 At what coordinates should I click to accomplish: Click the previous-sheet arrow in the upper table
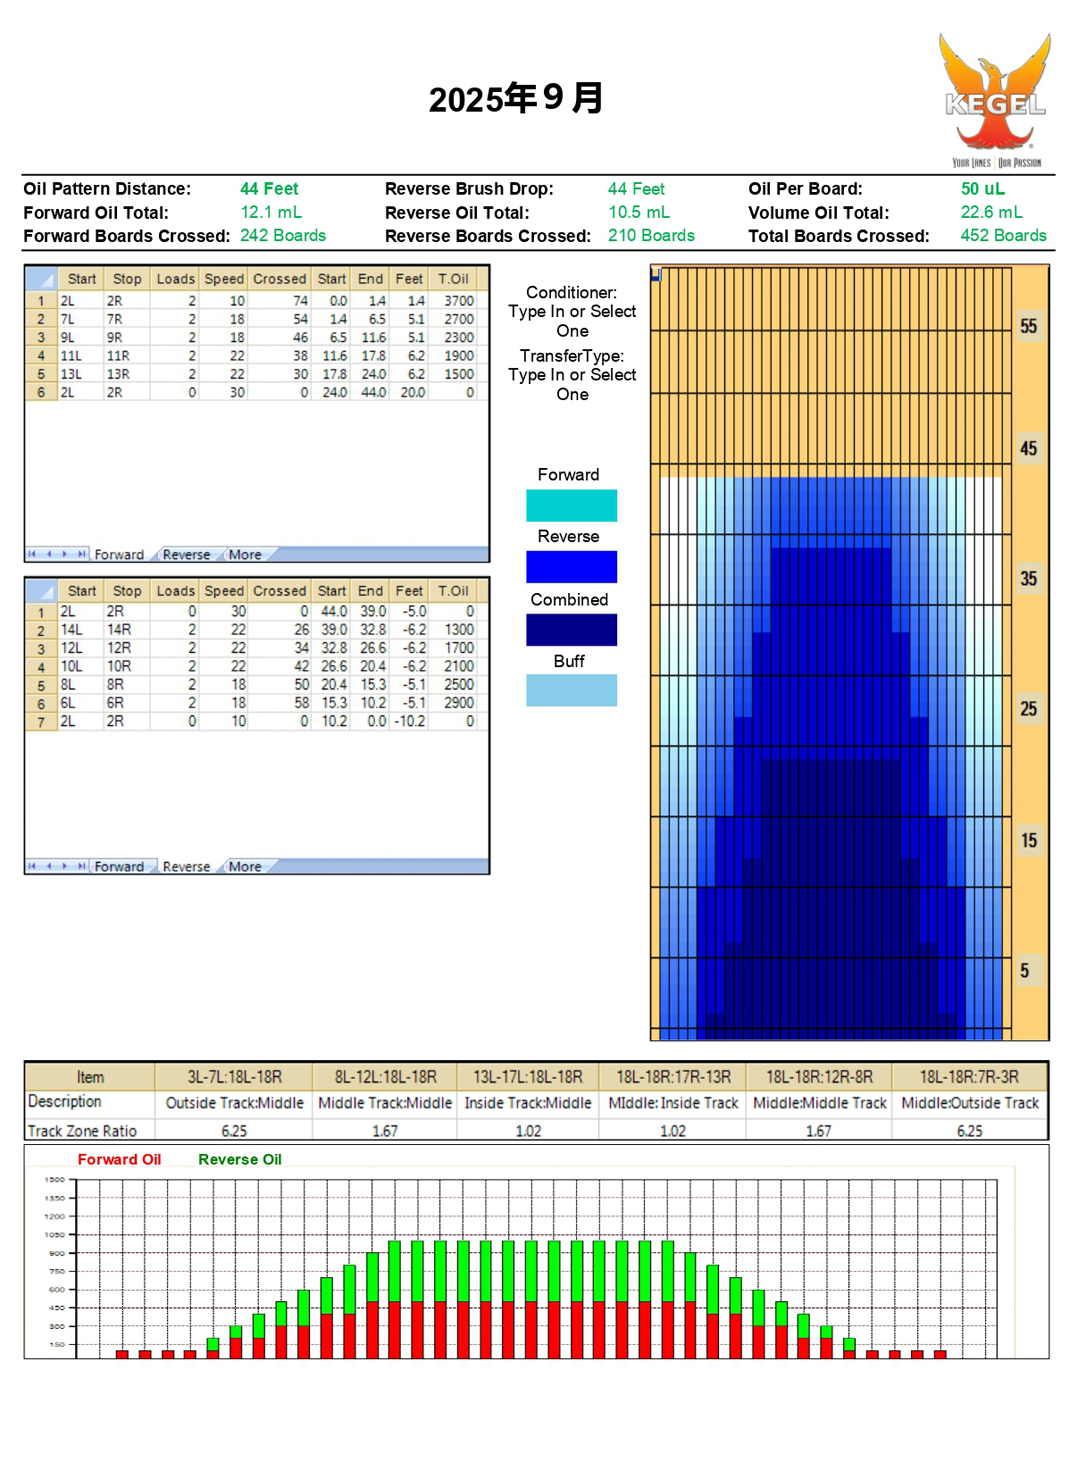(49, 554)
